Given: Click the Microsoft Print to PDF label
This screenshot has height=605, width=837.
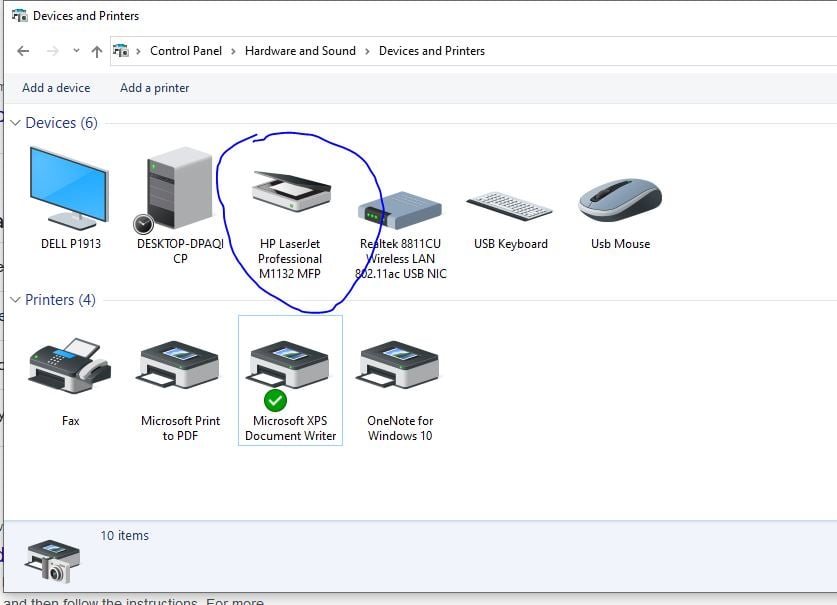Looking at the screenshot, I should click(x=180, y=428).
